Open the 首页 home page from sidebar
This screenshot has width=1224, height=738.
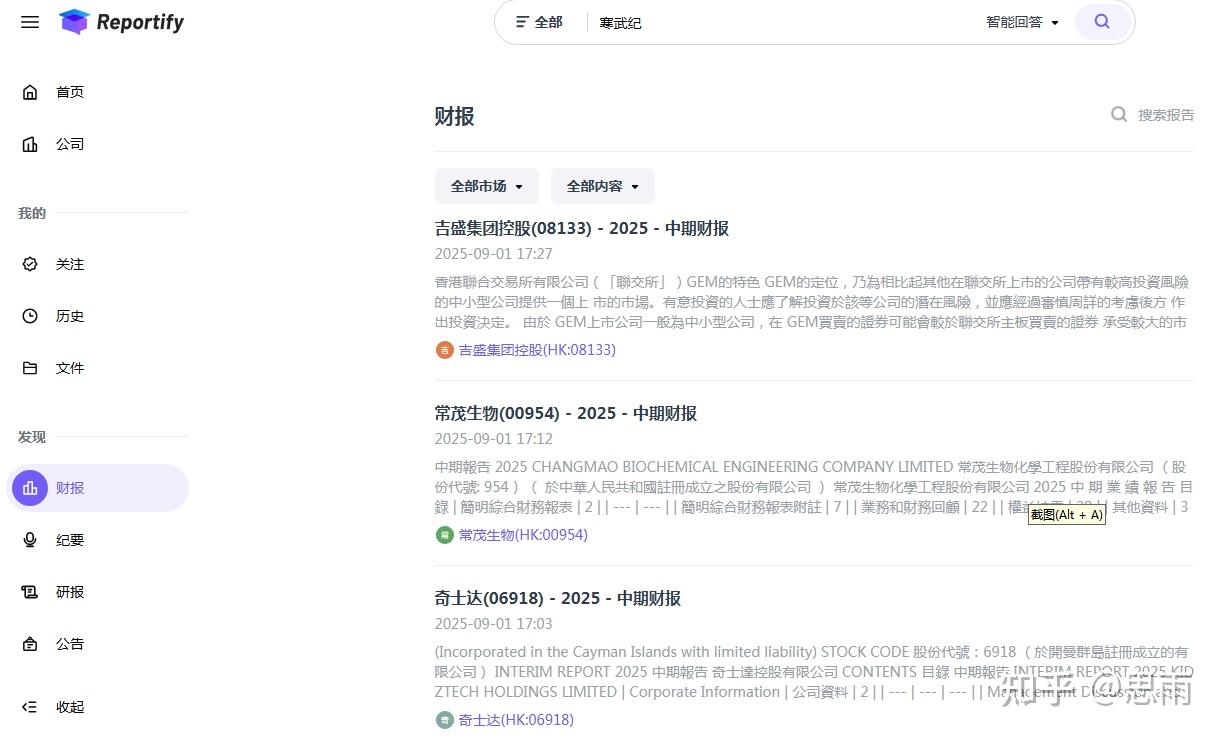click(x=69, y=92)
